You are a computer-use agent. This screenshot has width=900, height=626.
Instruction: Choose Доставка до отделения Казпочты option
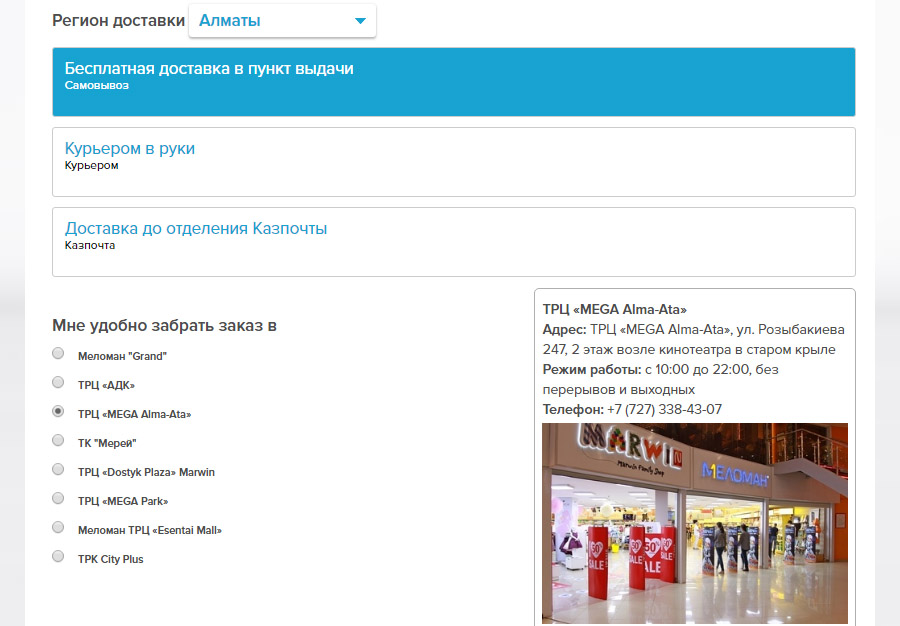tap(453, 242)
